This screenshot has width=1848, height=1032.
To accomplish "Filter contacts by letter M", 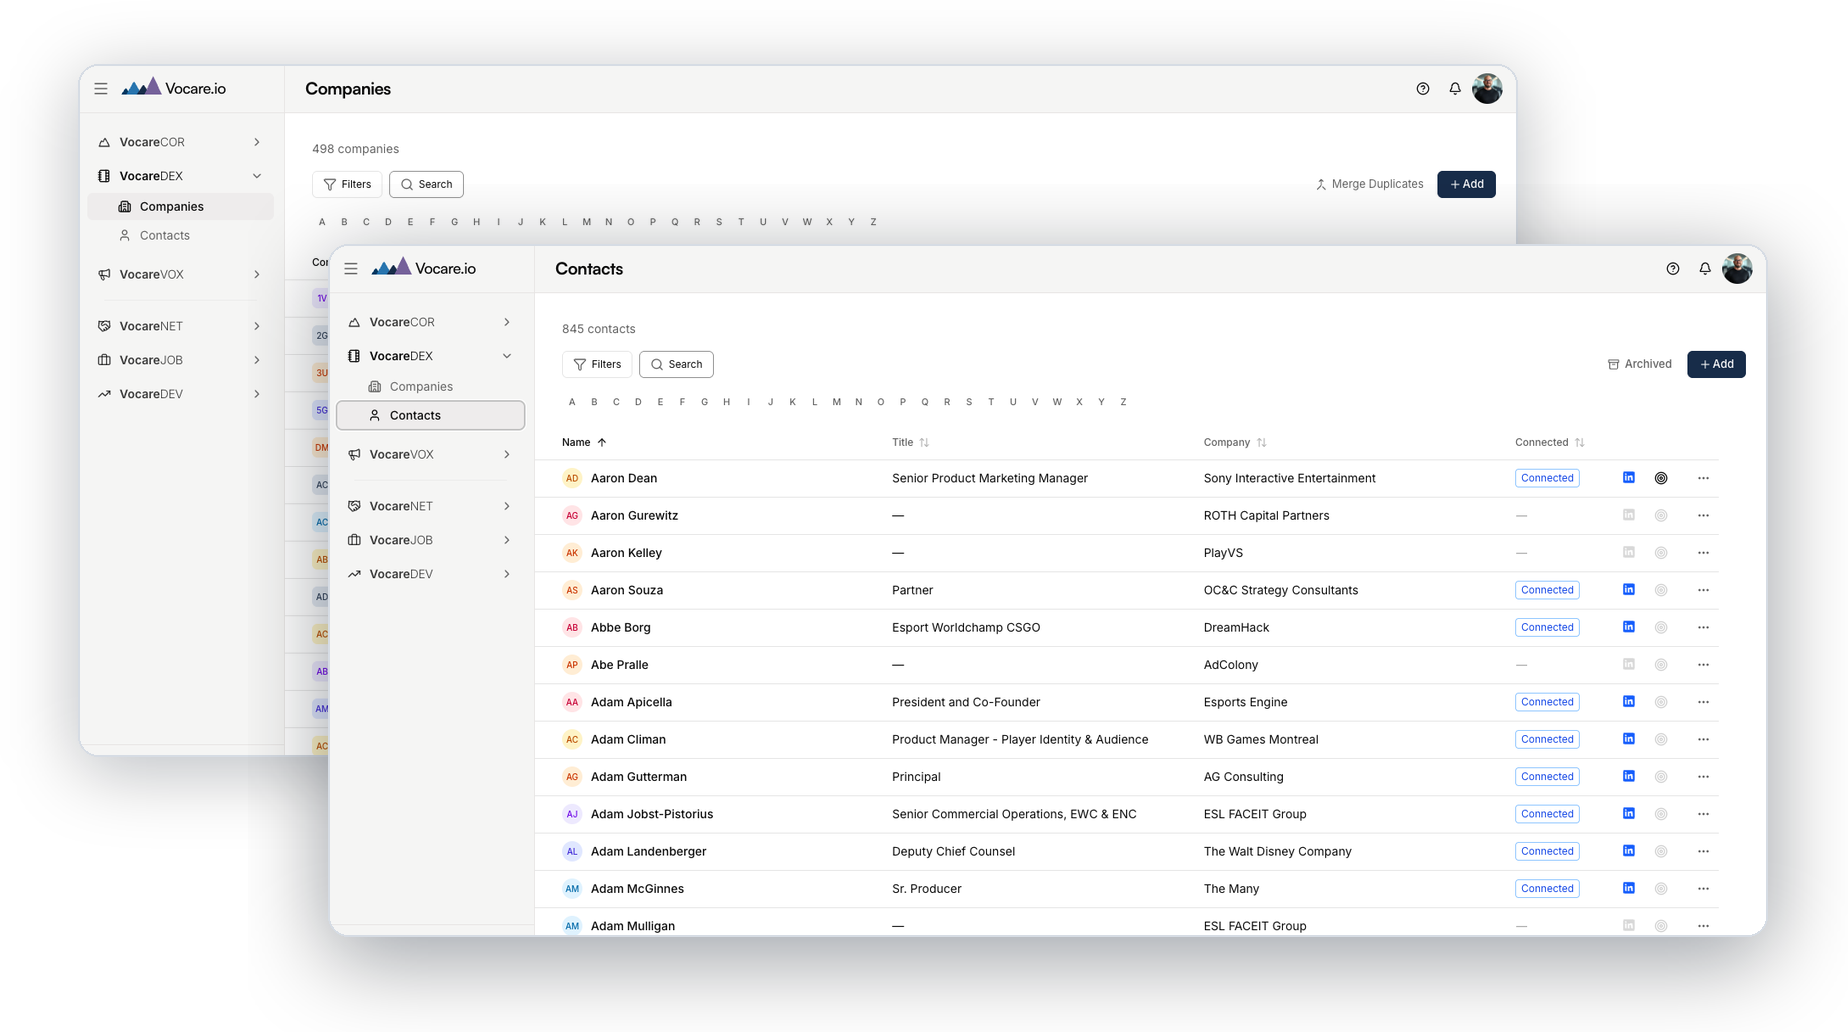I will tap(837, 402).
